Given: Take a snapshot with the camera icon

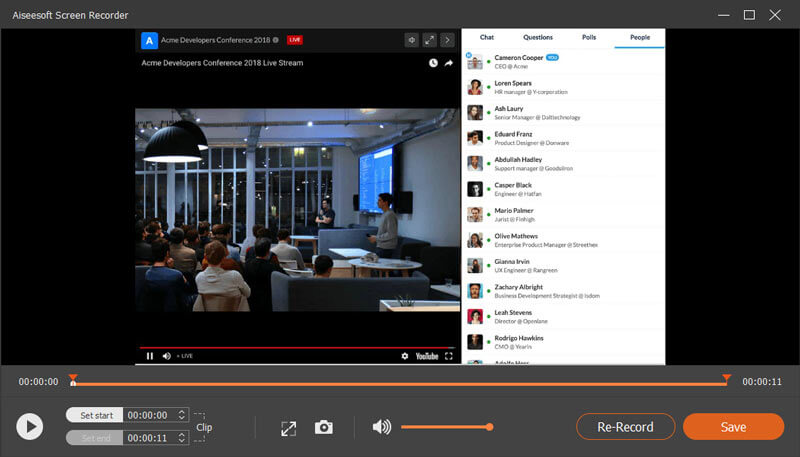Looking at the screenshot, I should (323, 427).
